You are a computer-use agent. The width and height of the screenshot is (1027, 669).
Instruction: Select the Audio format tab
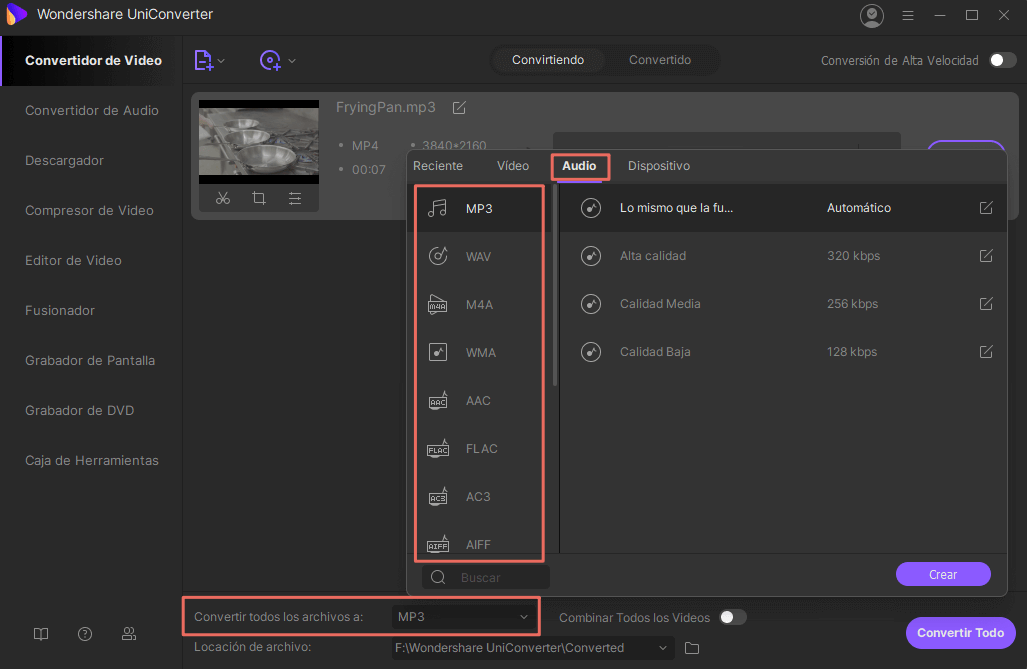580,166
